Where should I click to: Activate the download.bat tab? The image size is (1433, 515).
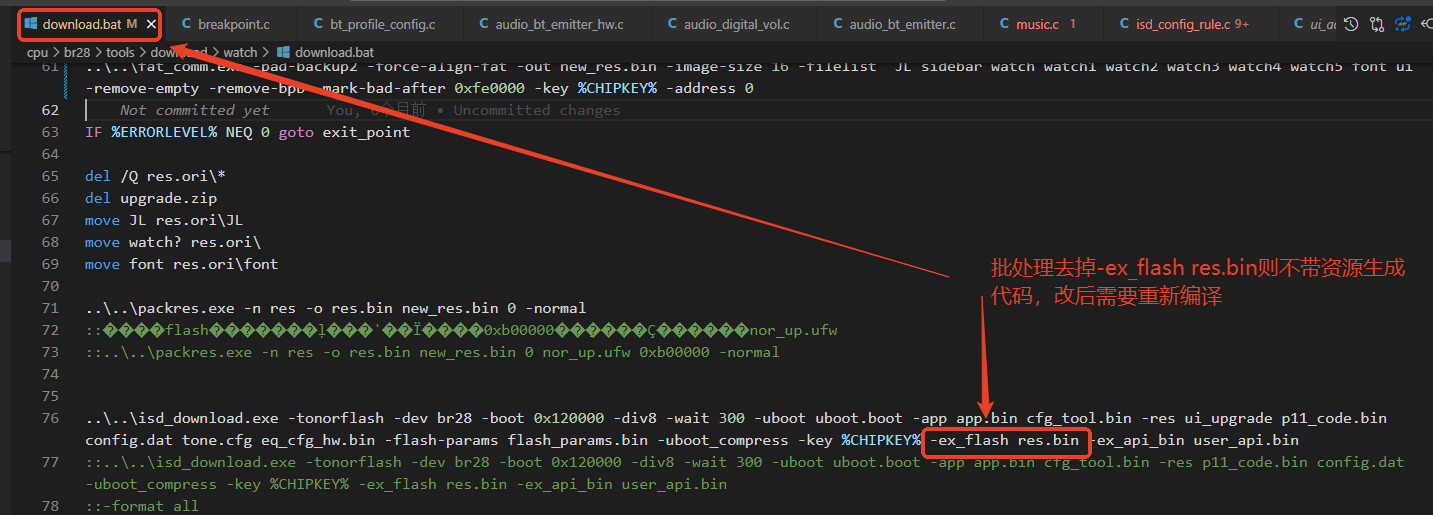click(89, 23)
